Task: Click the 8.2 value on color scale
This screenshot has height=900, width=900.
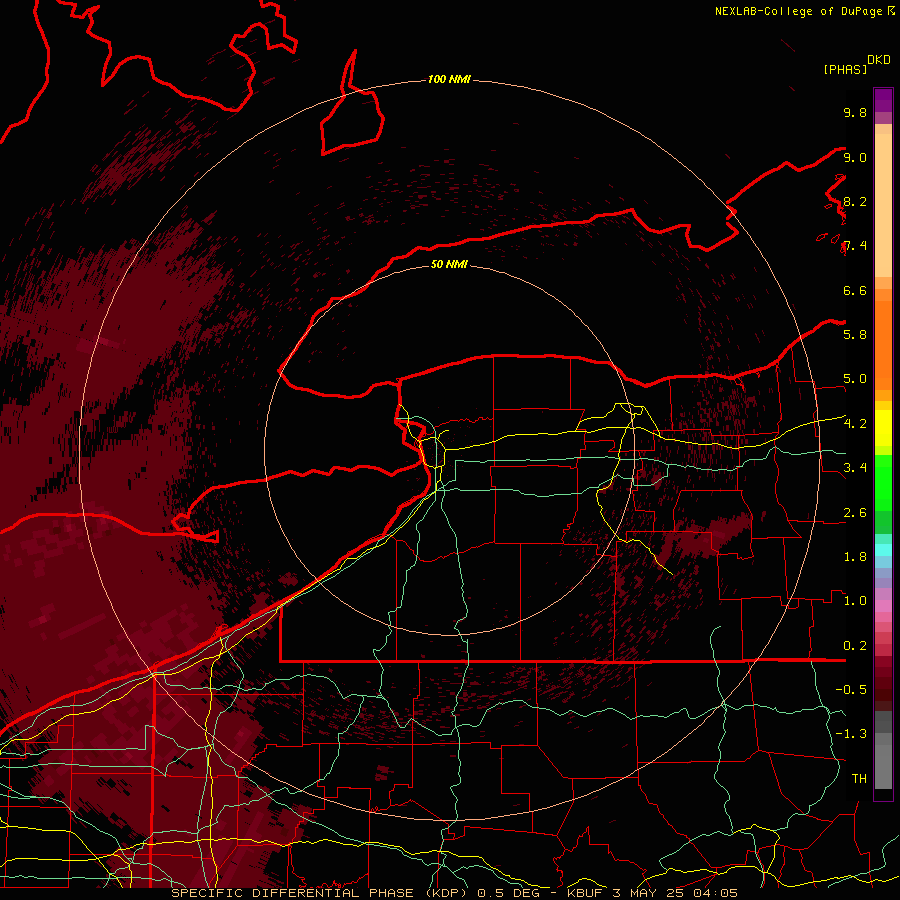Action: coord(855,202)
